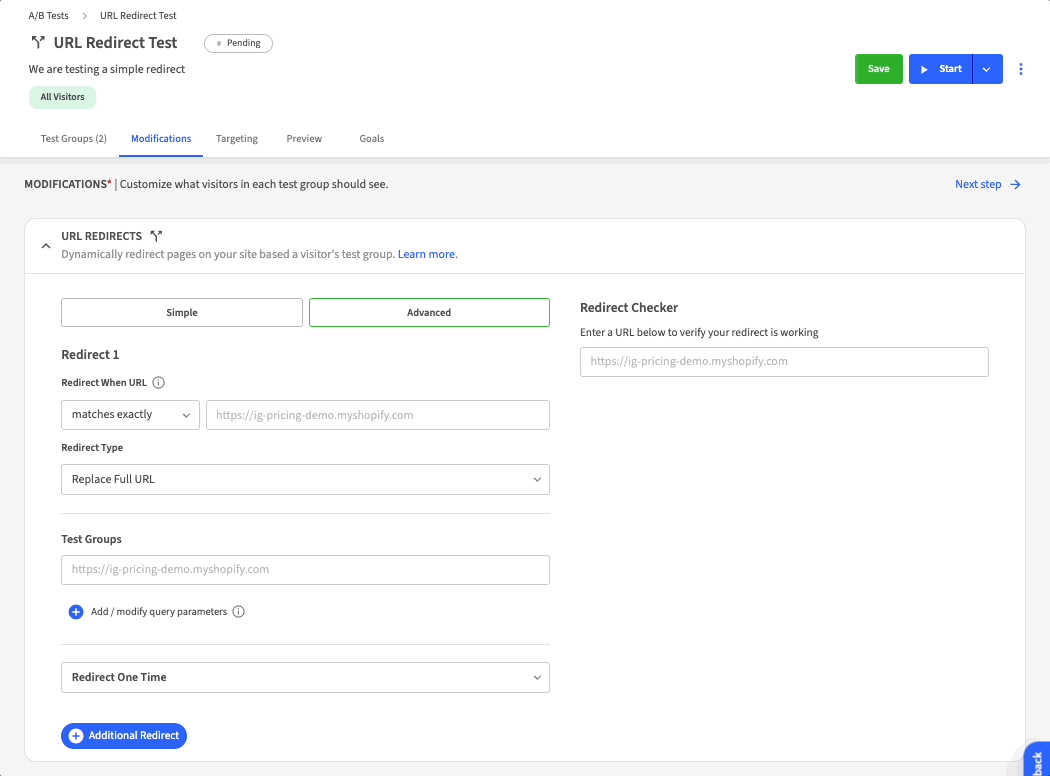Focus the Redirect Checker URL field
Screen dimensions: 1050x776
784,362
